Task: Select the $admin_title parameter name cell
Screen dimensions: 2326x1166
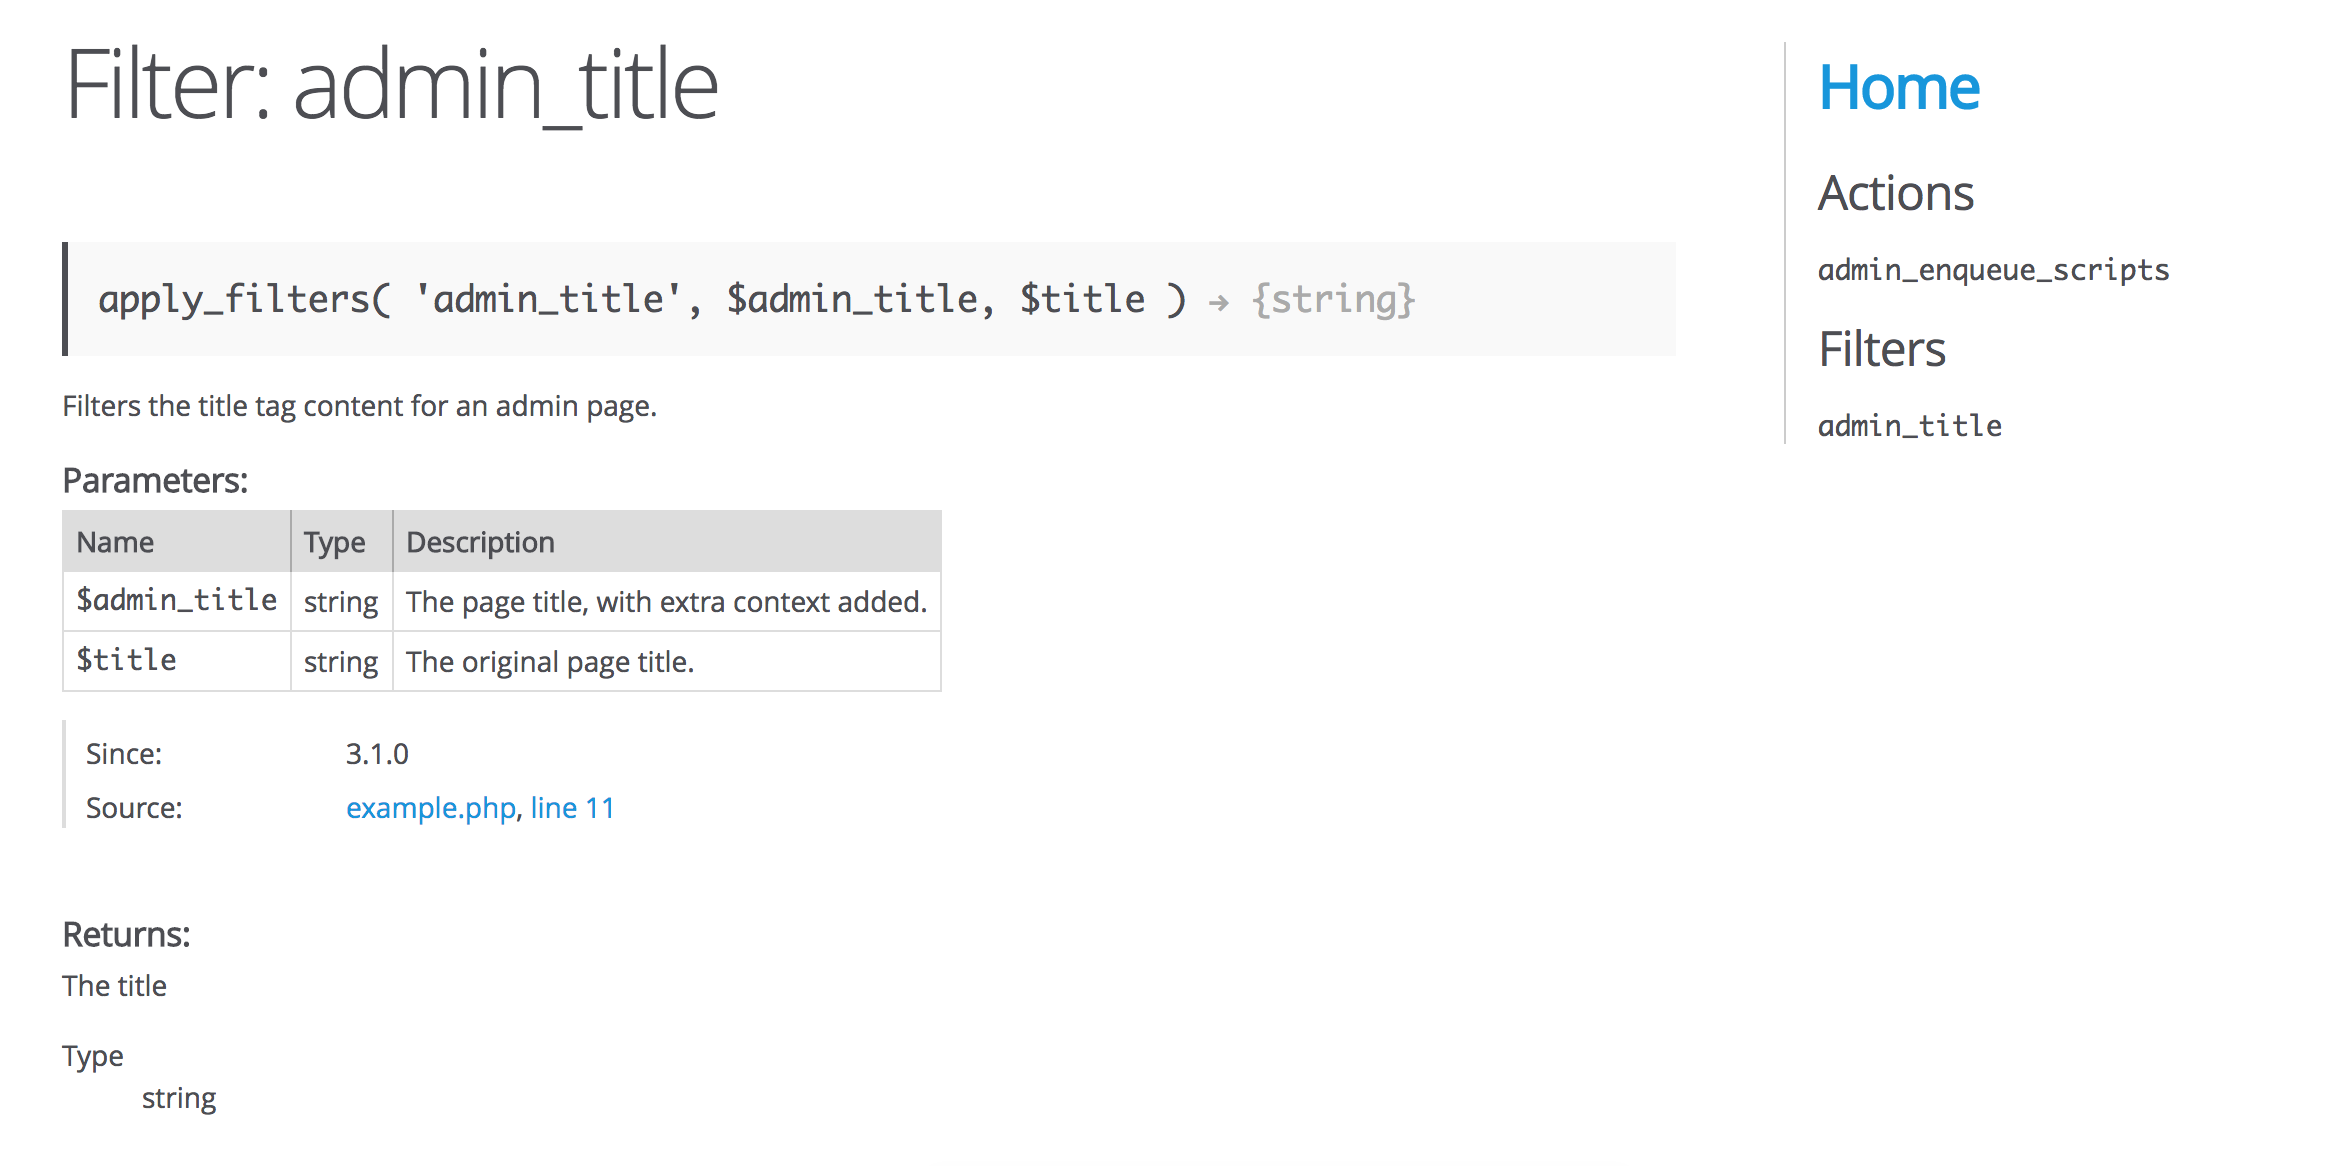Action: 177,600
